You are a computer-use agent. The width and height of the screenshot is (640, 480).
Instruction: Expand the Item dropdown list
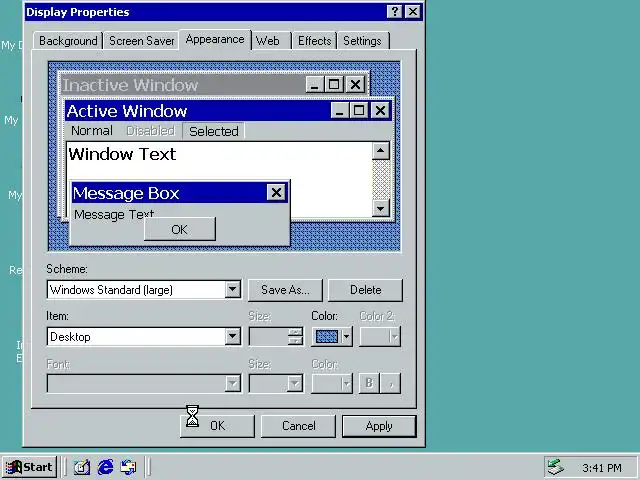pos(232,337)
